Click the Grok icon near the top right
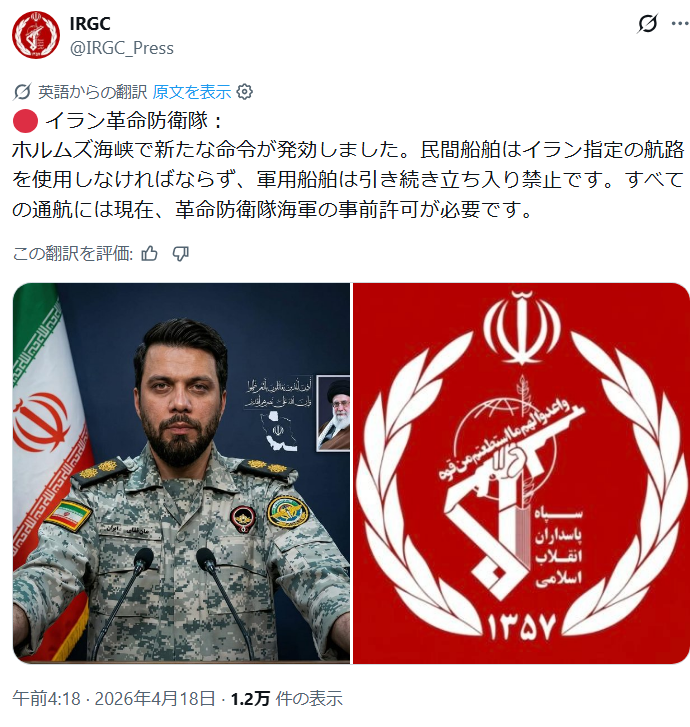Screen dimensions: 690x727 point(647,23)
